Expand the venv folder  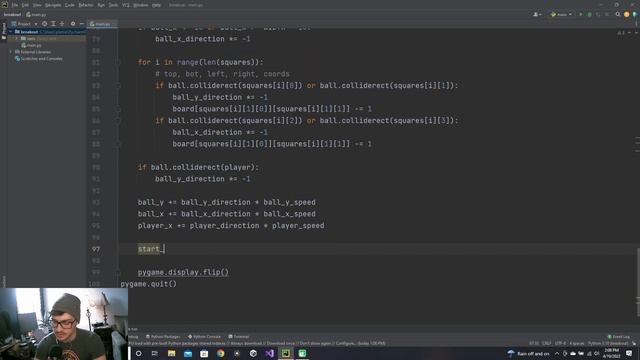(17, 38)
